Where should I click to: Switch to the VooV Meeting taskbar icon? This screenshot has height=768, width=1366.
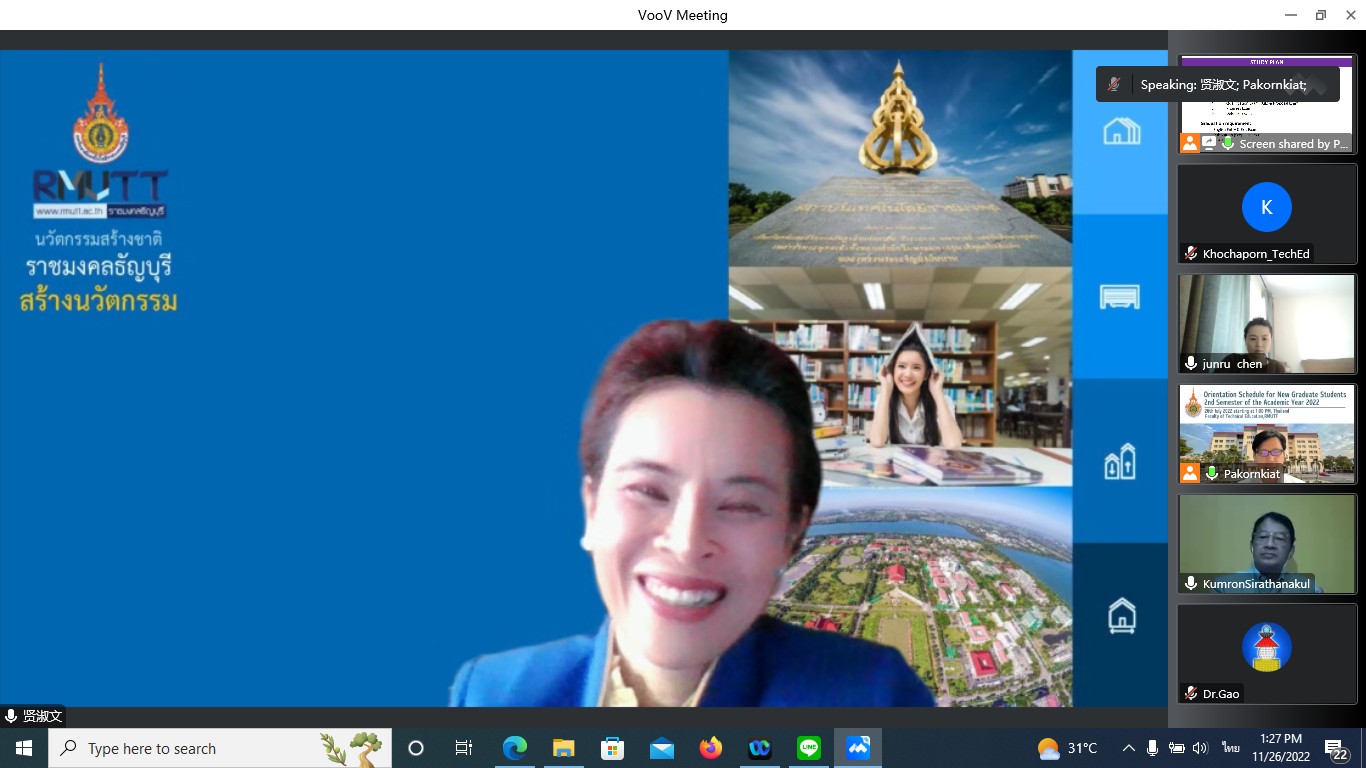point(858,748)
